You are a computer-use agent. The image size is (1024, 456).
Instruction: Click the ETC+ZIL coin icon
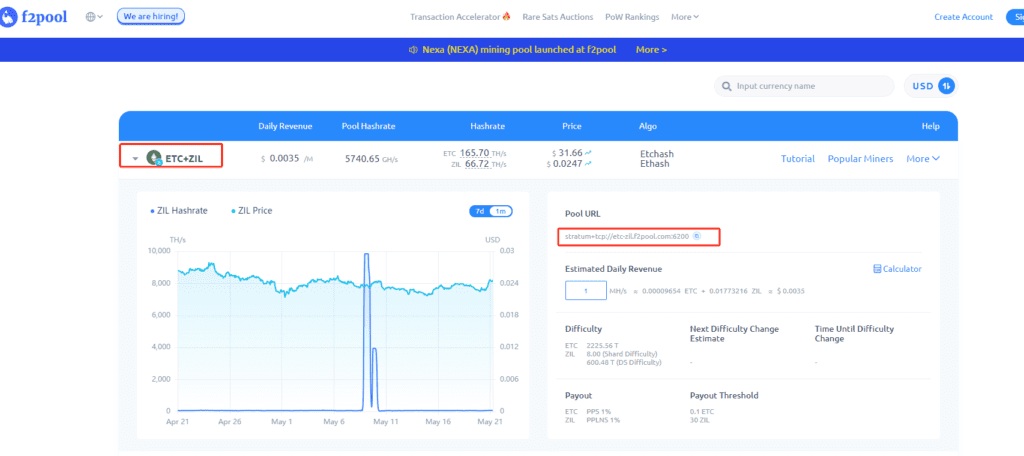(x=154, y=158)
